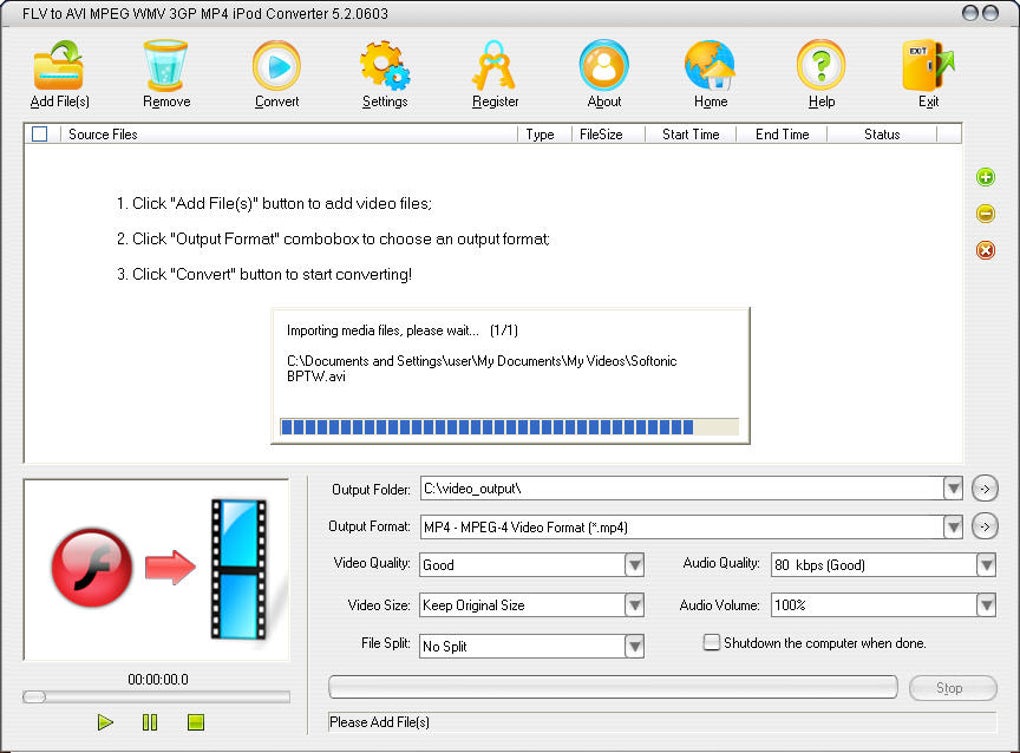Play the preview with green play button
Viewport: 1020px width, 753px height.
(x=105, y=722)
